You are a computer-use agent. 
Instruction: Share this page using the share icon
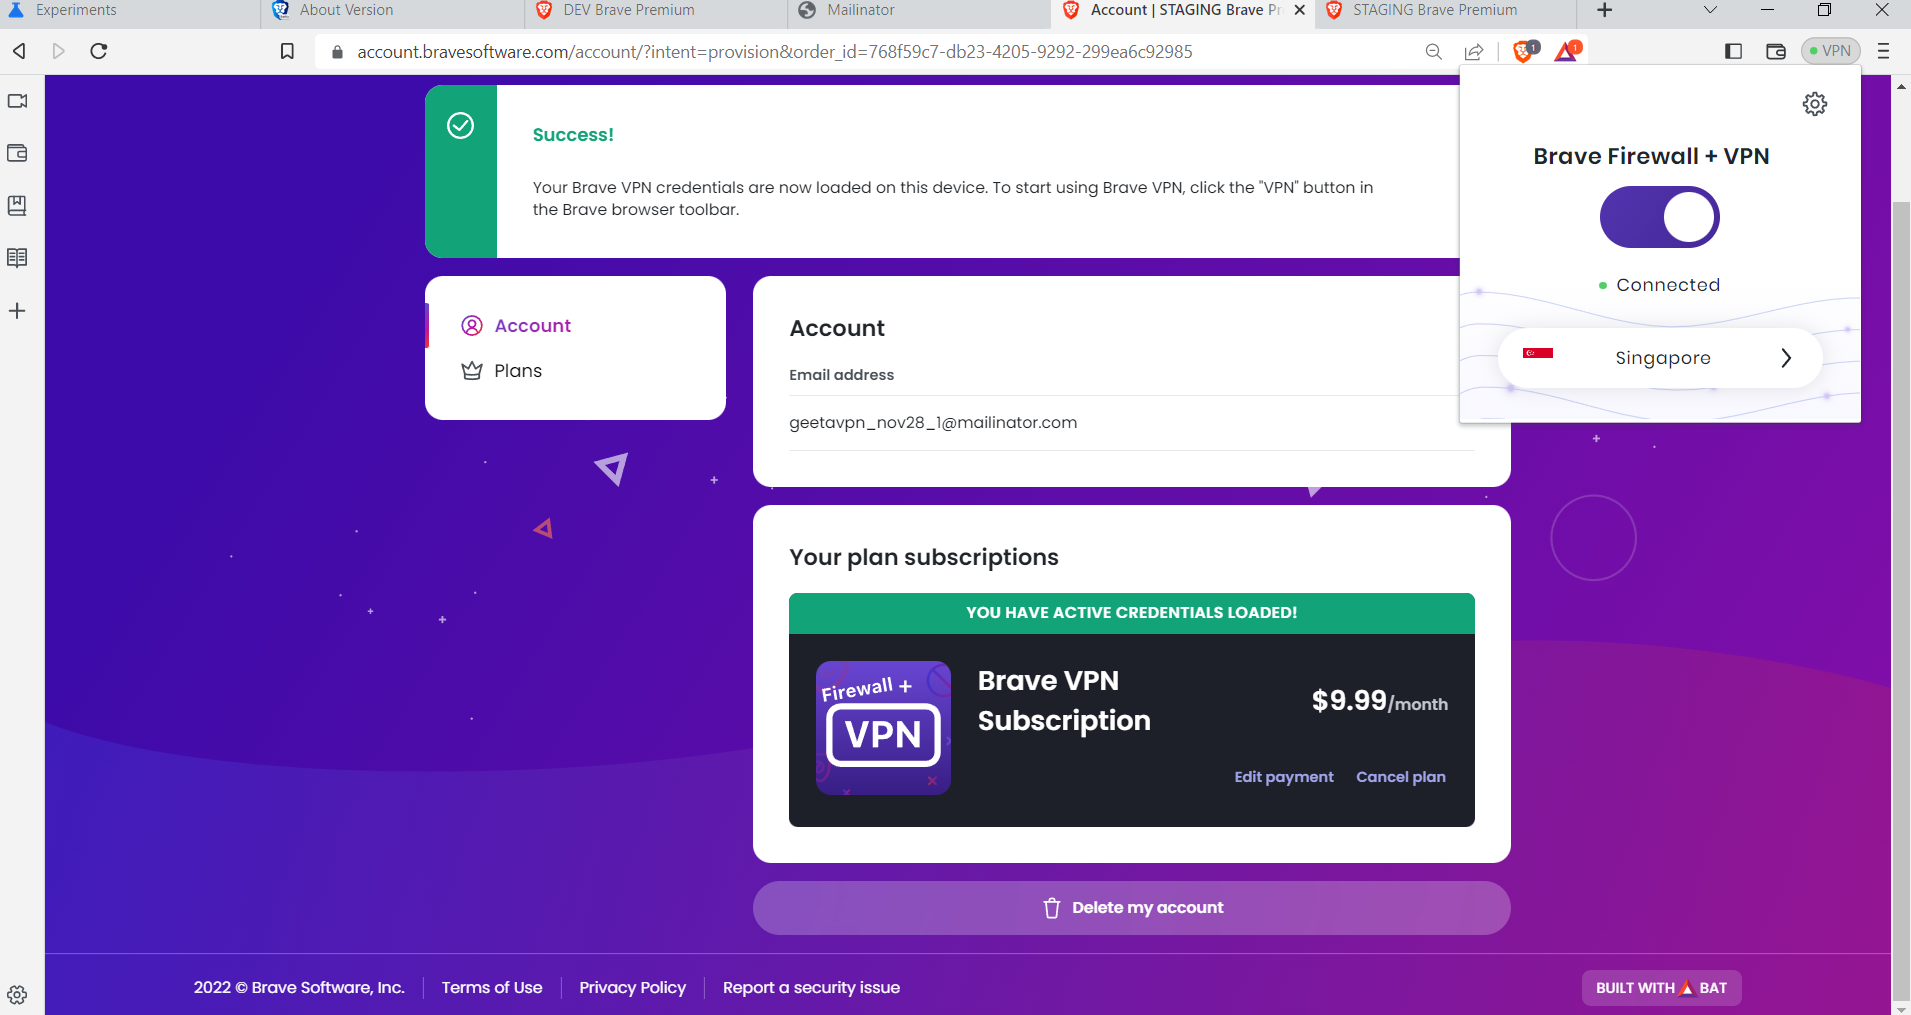(x=1475, y=51)
